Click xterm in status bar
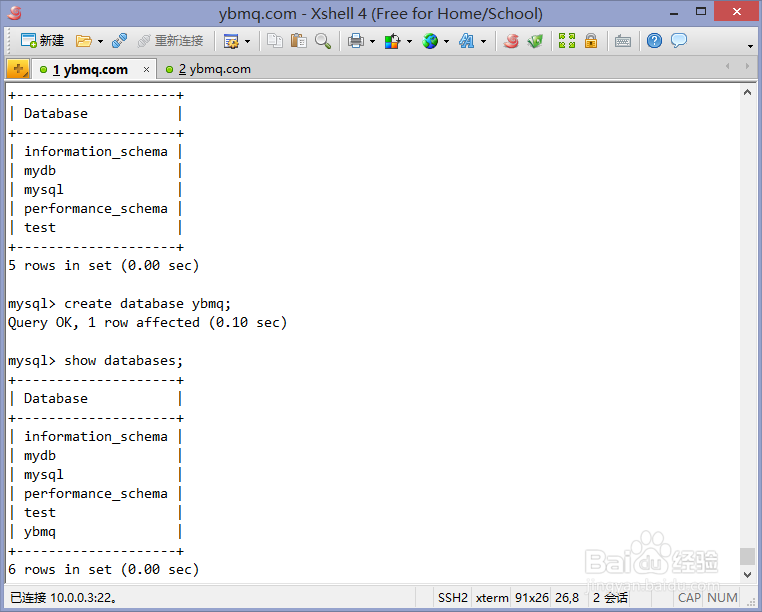This screenshot has height=612, width=762. pyautogui.click(x=492, y=597)
